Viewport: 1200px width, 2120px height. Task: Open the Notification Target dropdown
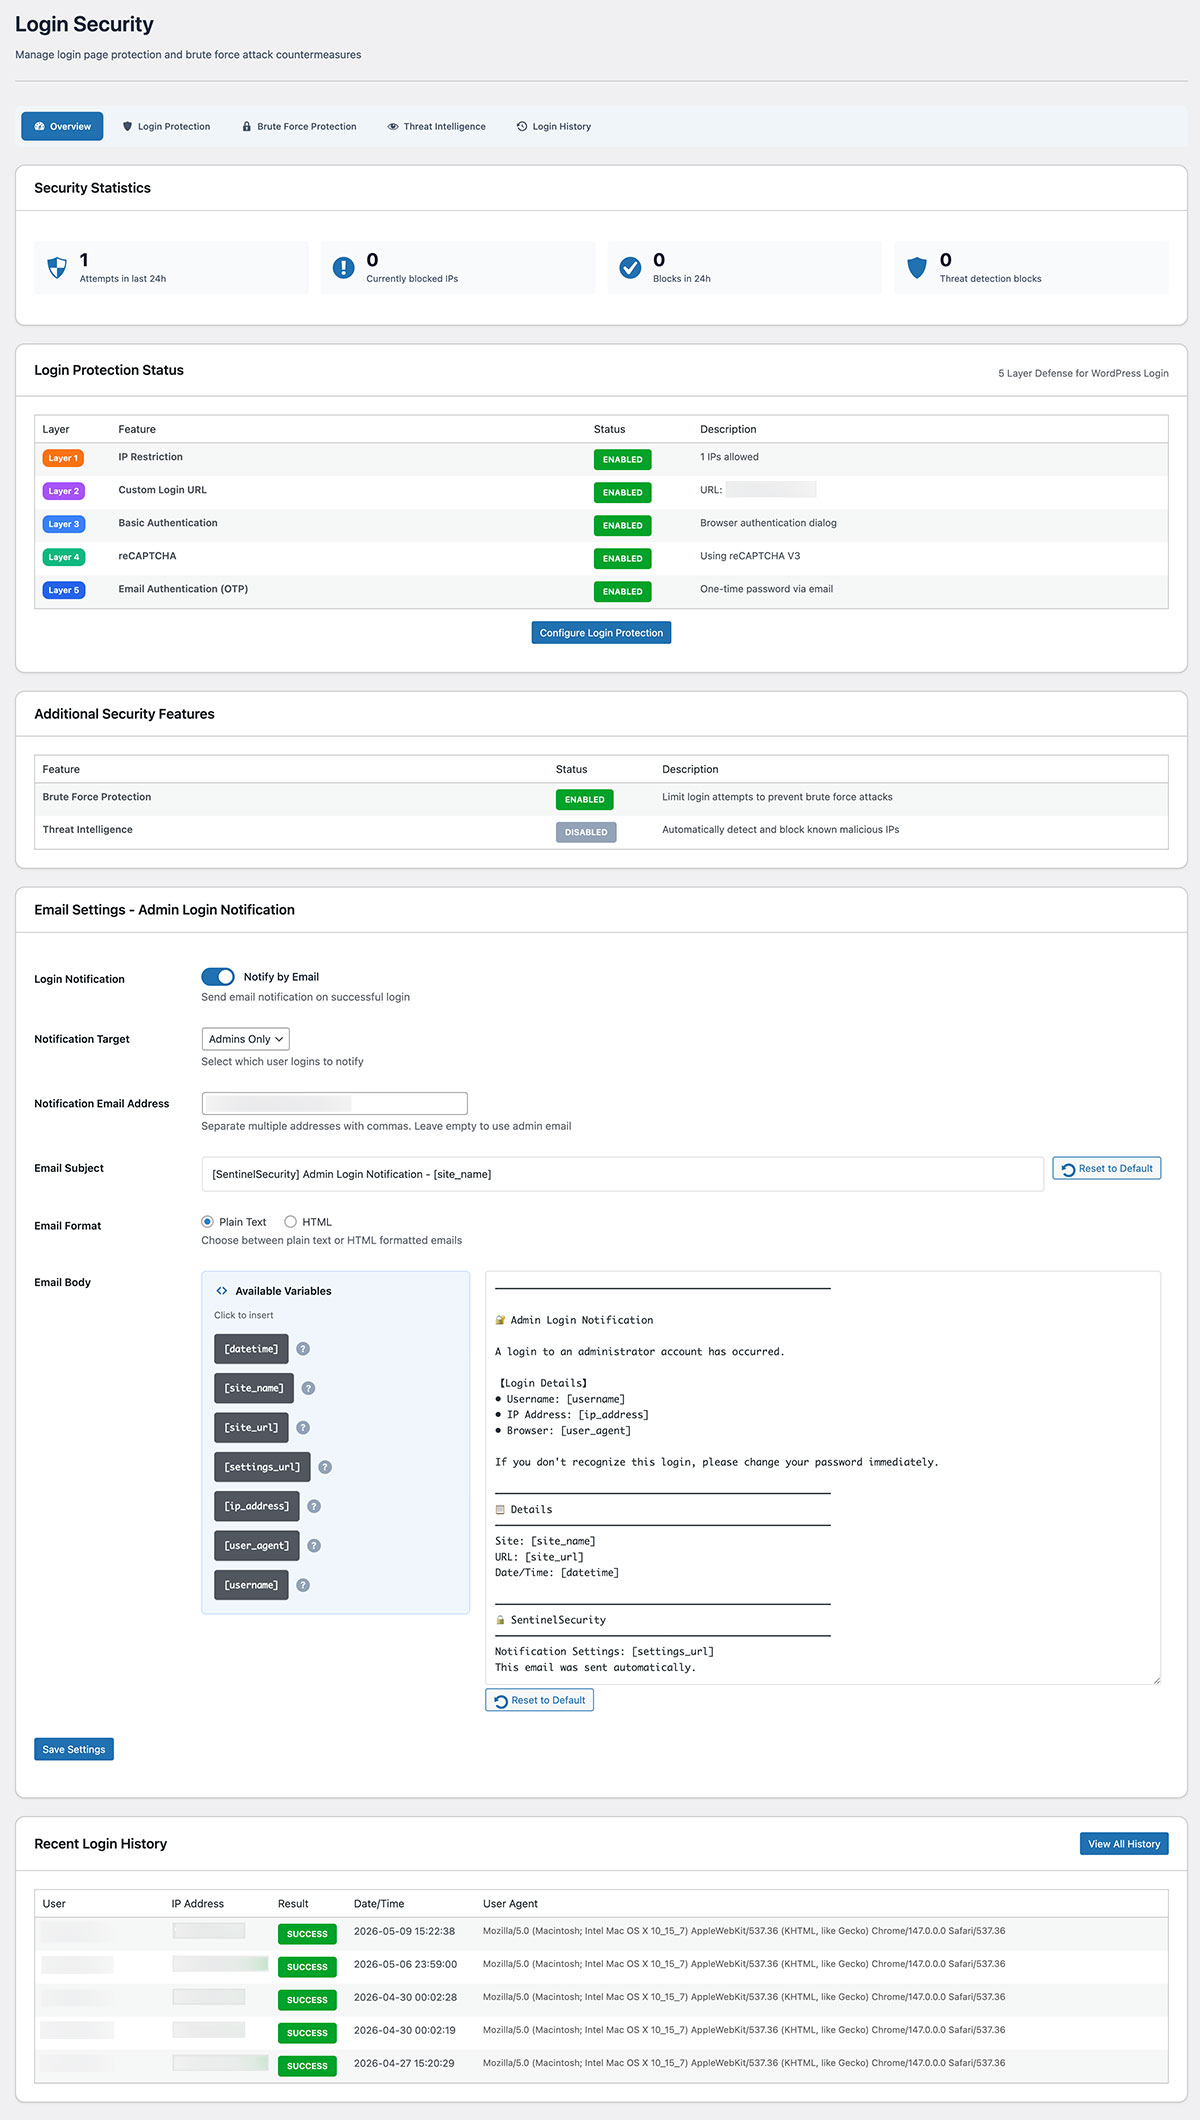click(245, 1039)
